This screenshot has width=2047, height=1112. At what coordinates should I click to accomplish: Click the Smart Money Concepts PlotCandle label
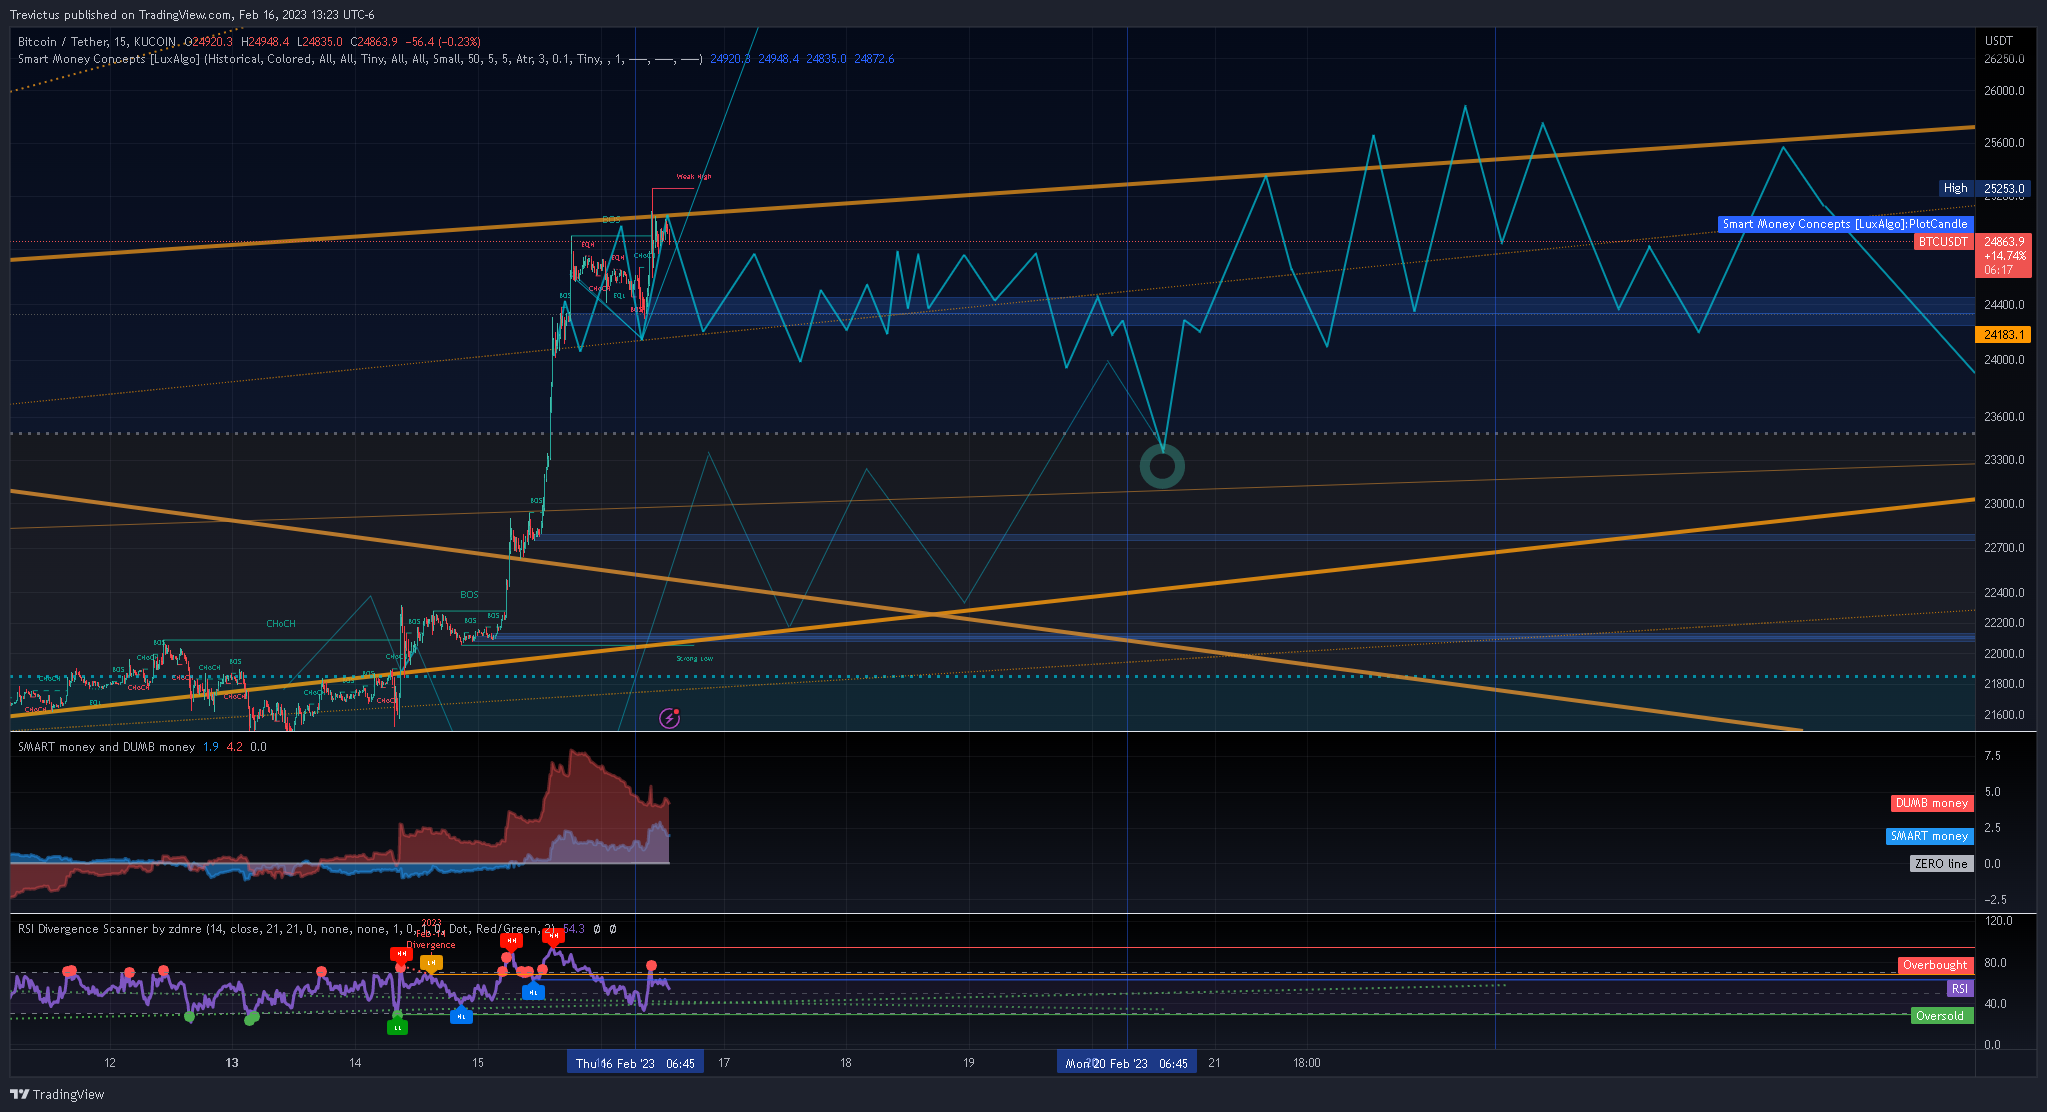(1845, 224)
